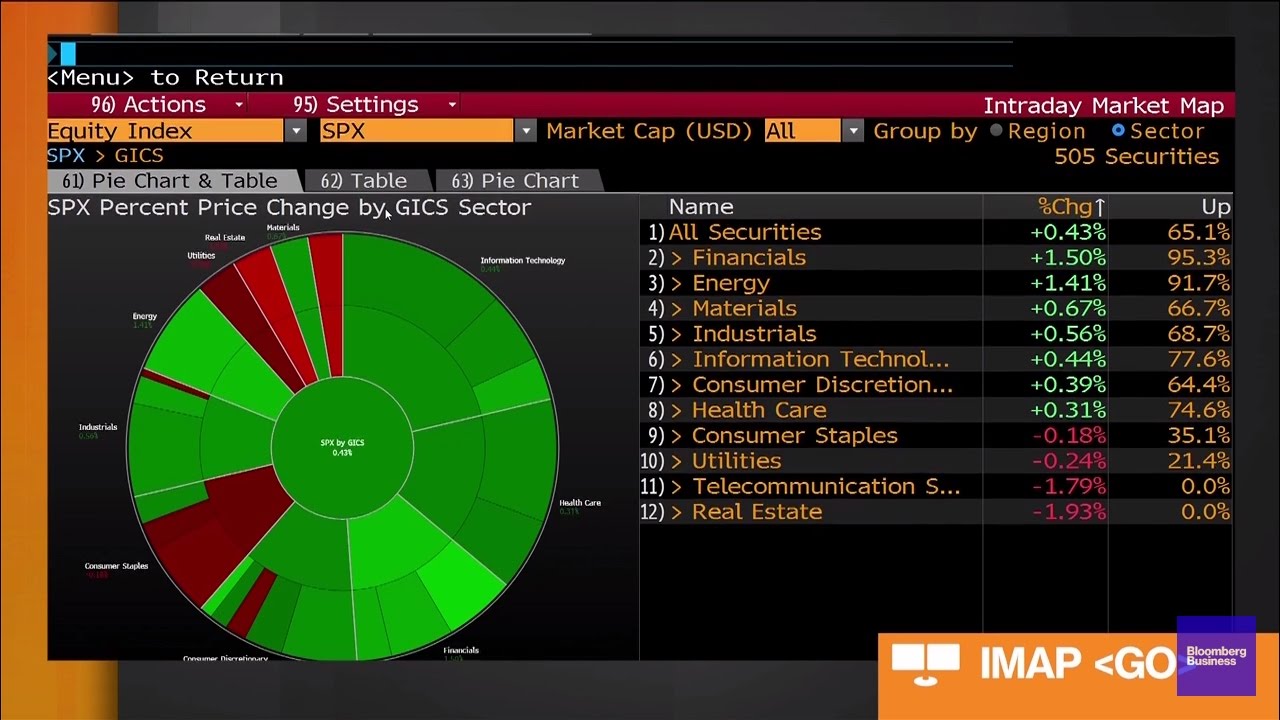
Task: Click the Energy pie chart label
Action: click(145, 317)
